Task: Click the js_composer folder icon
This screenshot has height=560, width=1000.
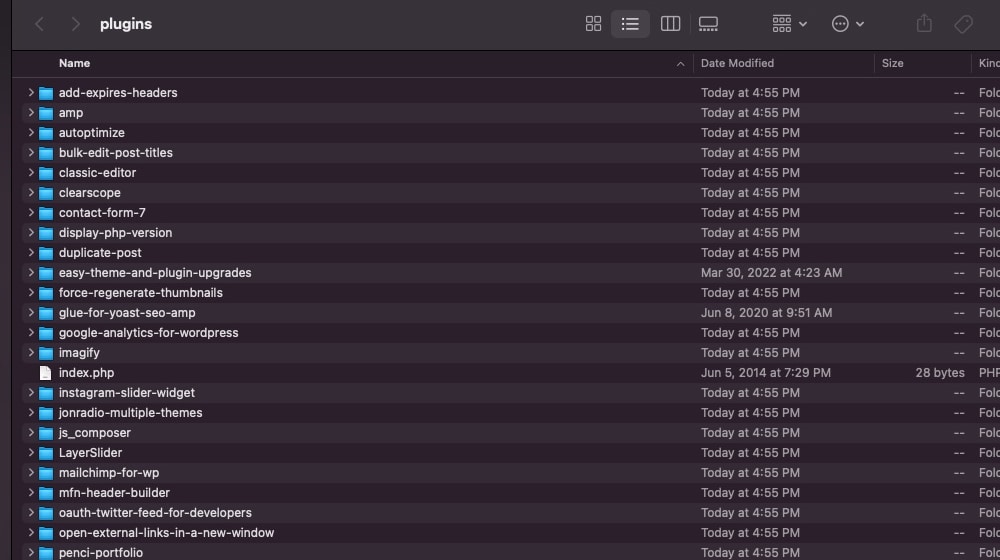Action: coord(46,433)
